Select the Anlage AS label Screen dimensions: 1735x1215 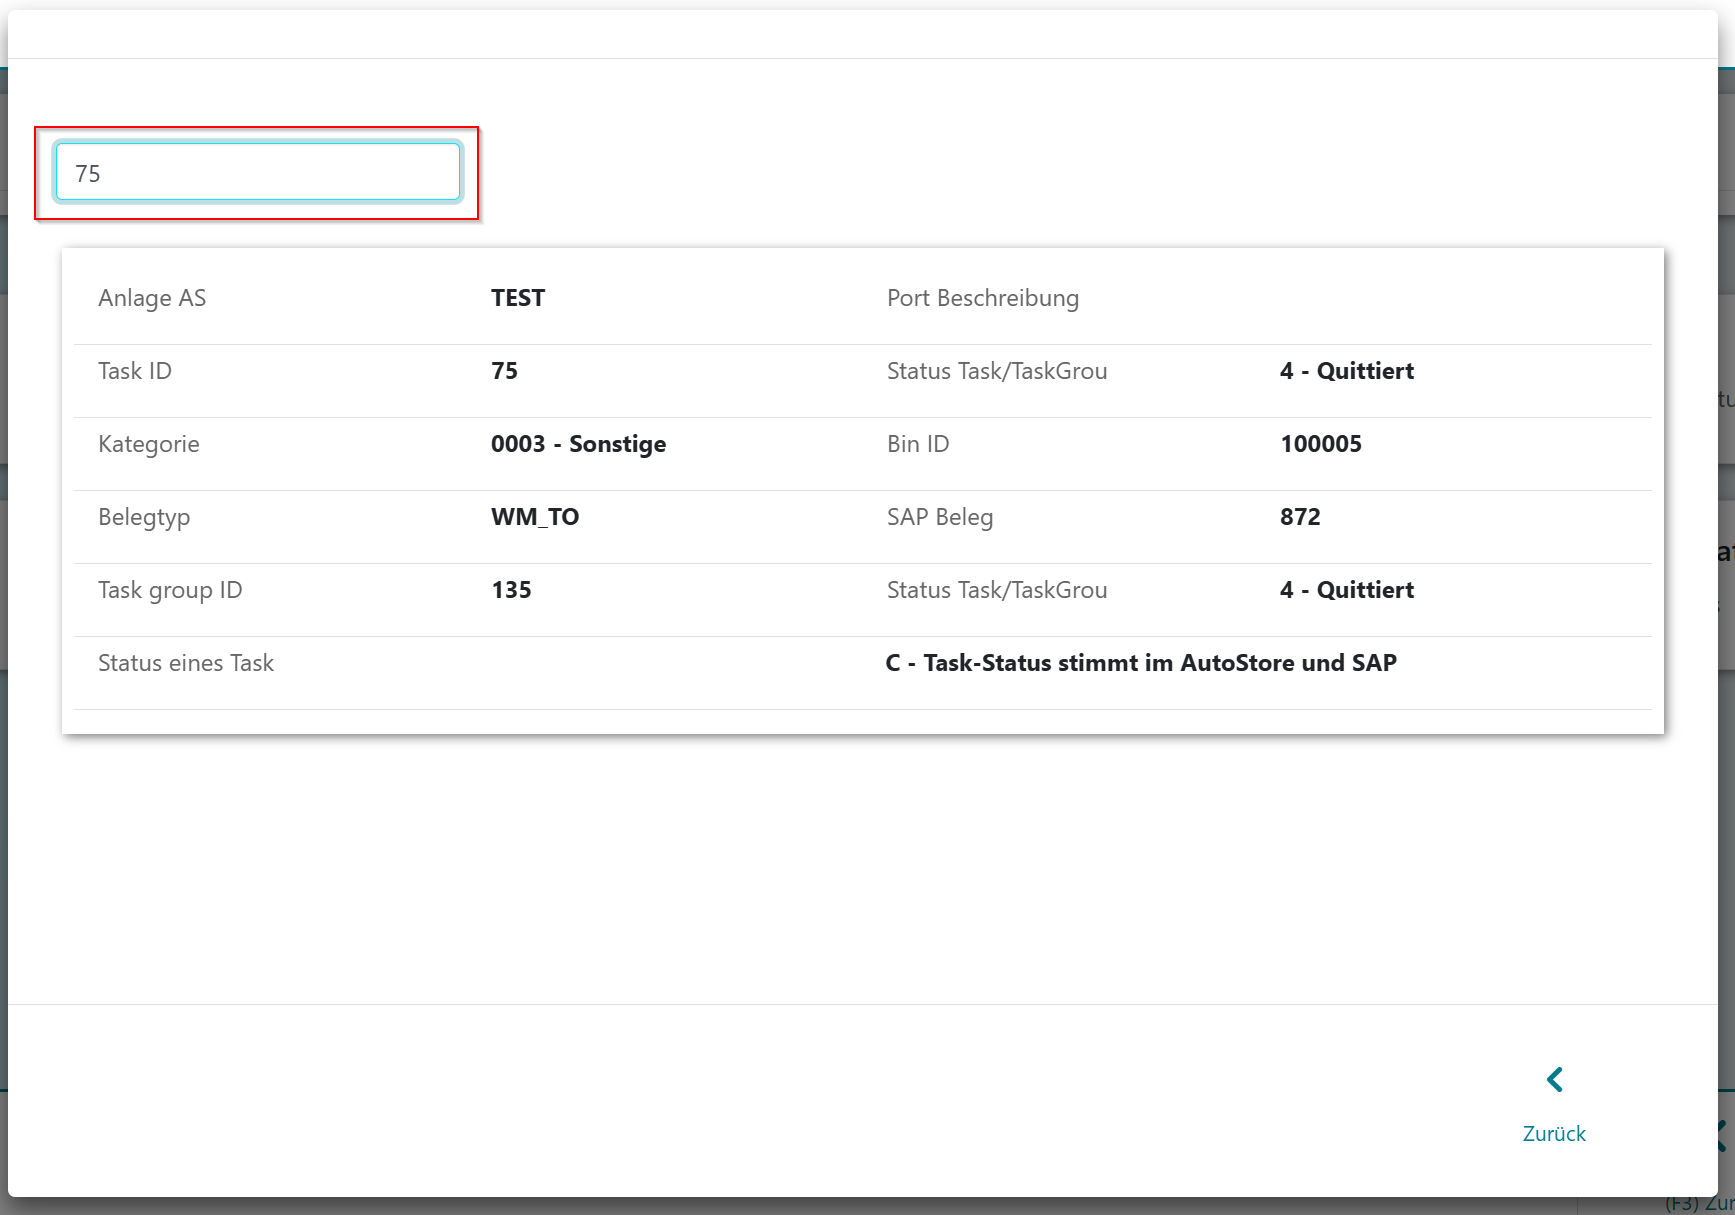152,298
